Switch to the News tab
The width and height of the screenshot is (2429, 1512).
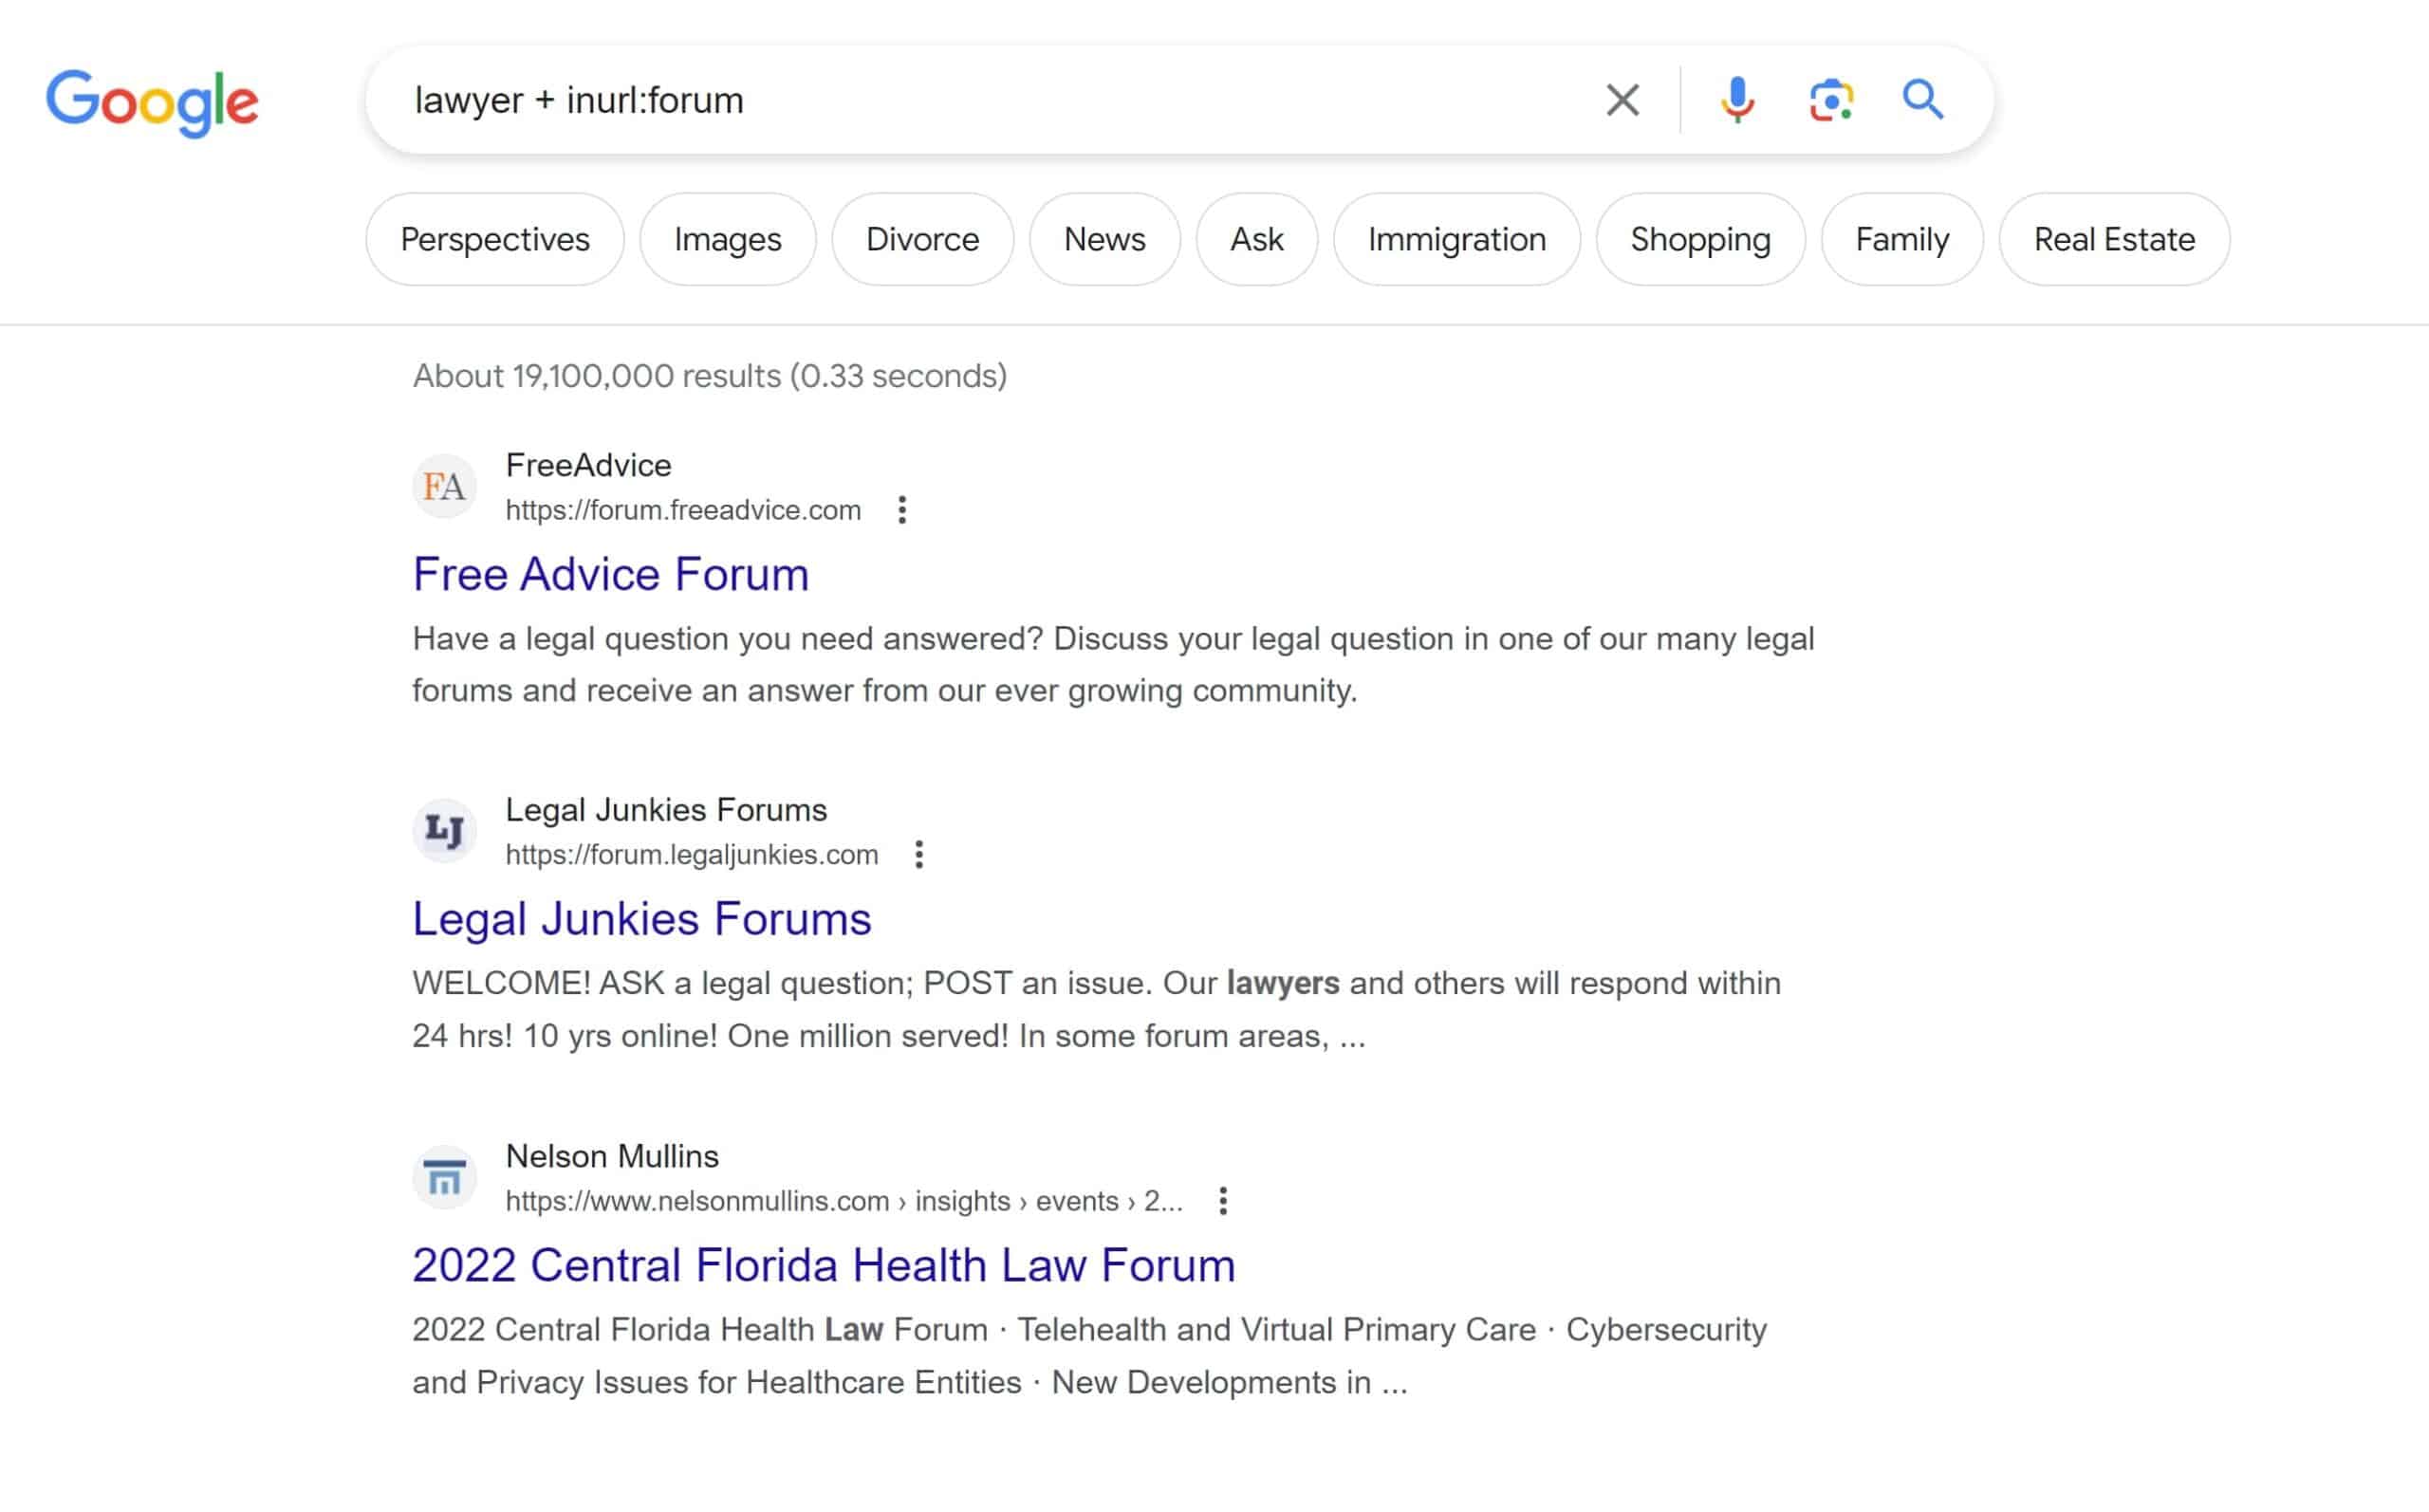(x=1104, y=240)
